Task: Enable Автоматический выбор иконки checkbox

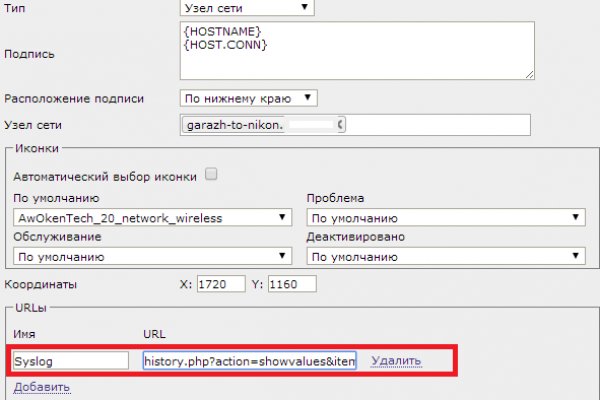Action: (x=211, y=175)
